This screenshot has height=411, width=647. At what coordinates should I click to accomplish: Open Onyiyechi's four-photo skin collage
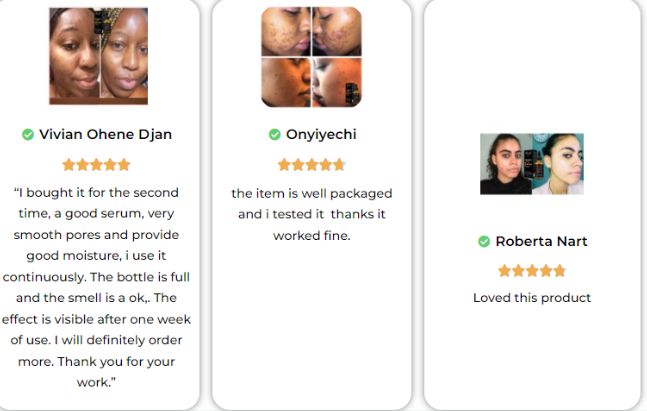pos(311,57)
